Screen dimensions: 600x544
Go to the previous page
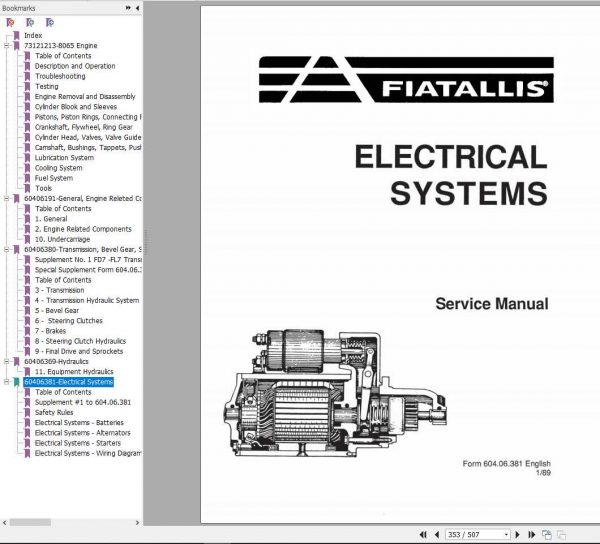(437, 534)
